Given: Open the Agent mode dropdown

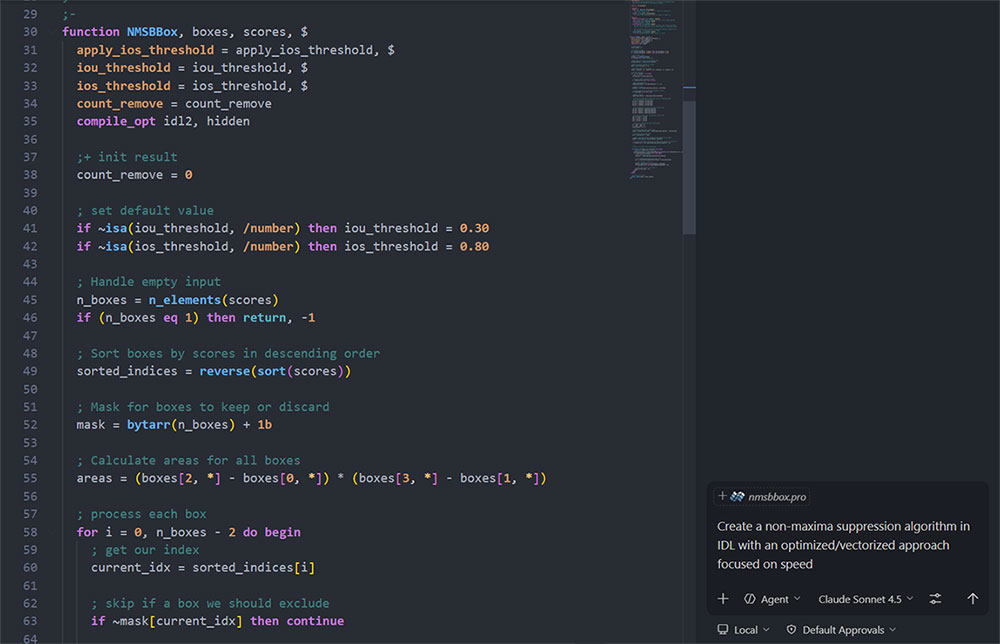Looking at the screenshot, I should (773, 599).
